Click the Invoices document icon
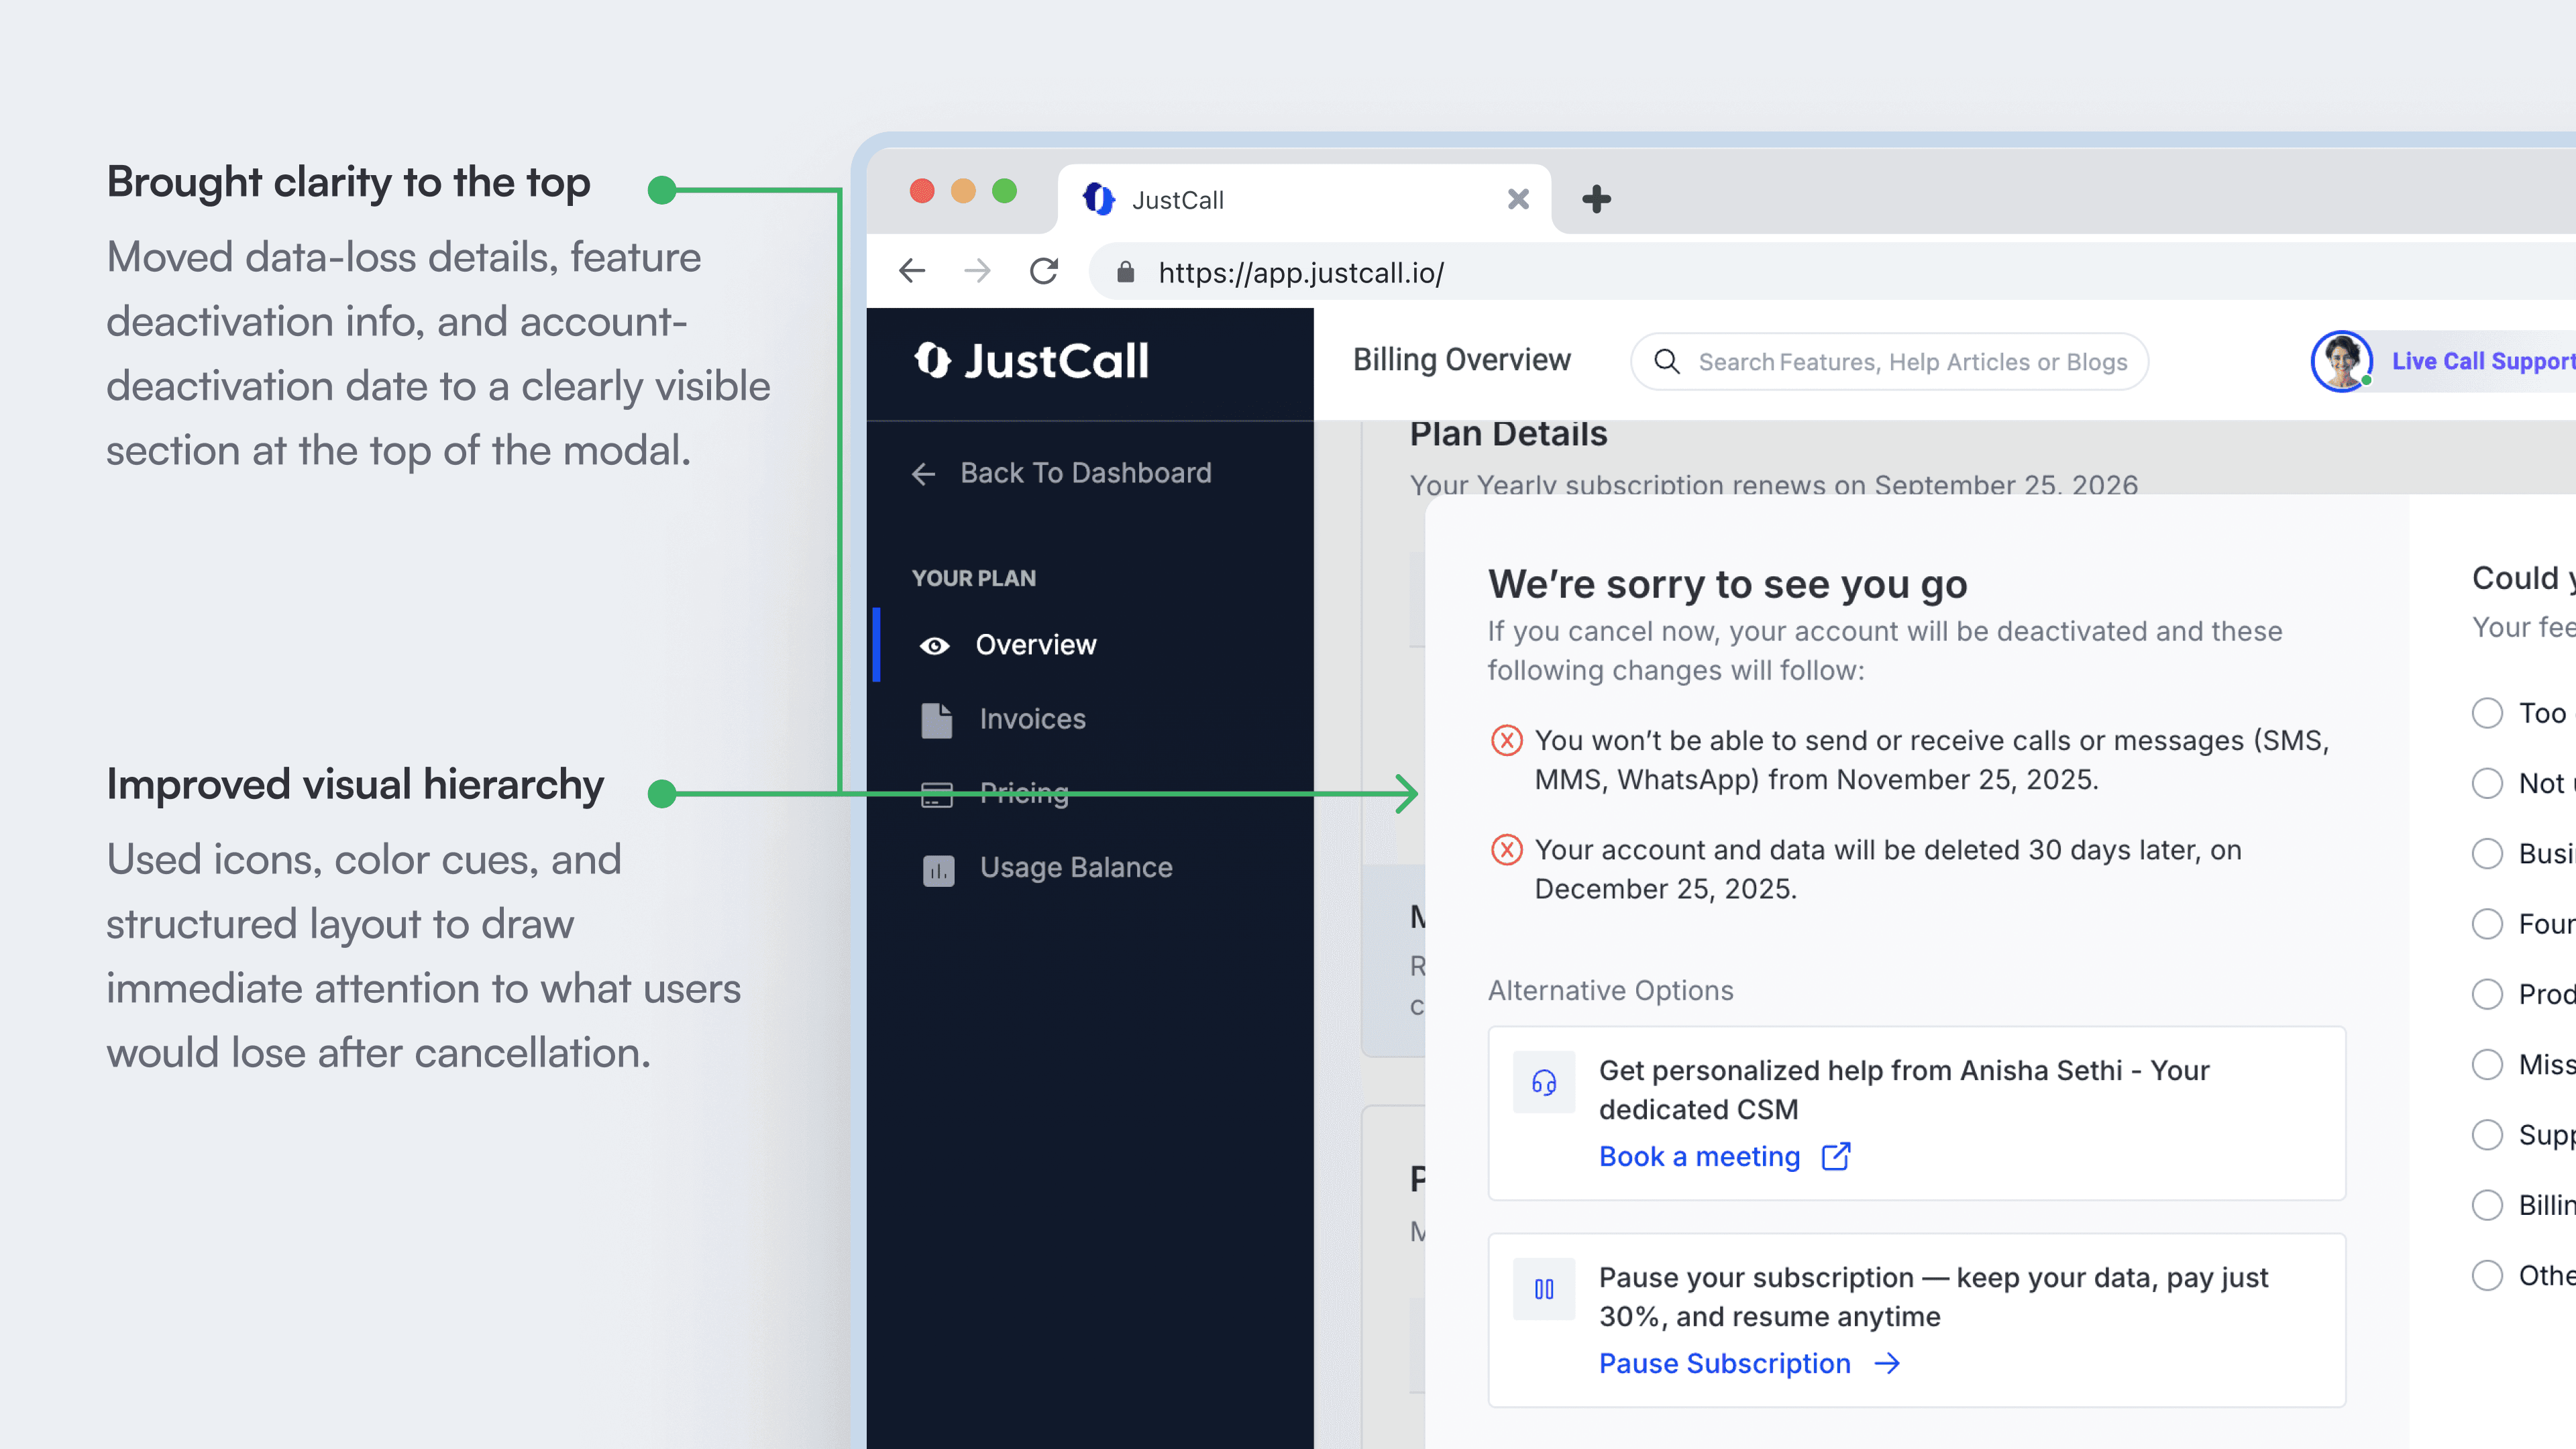Viewport: 2576px width, 1449px height. pos(936,719)
